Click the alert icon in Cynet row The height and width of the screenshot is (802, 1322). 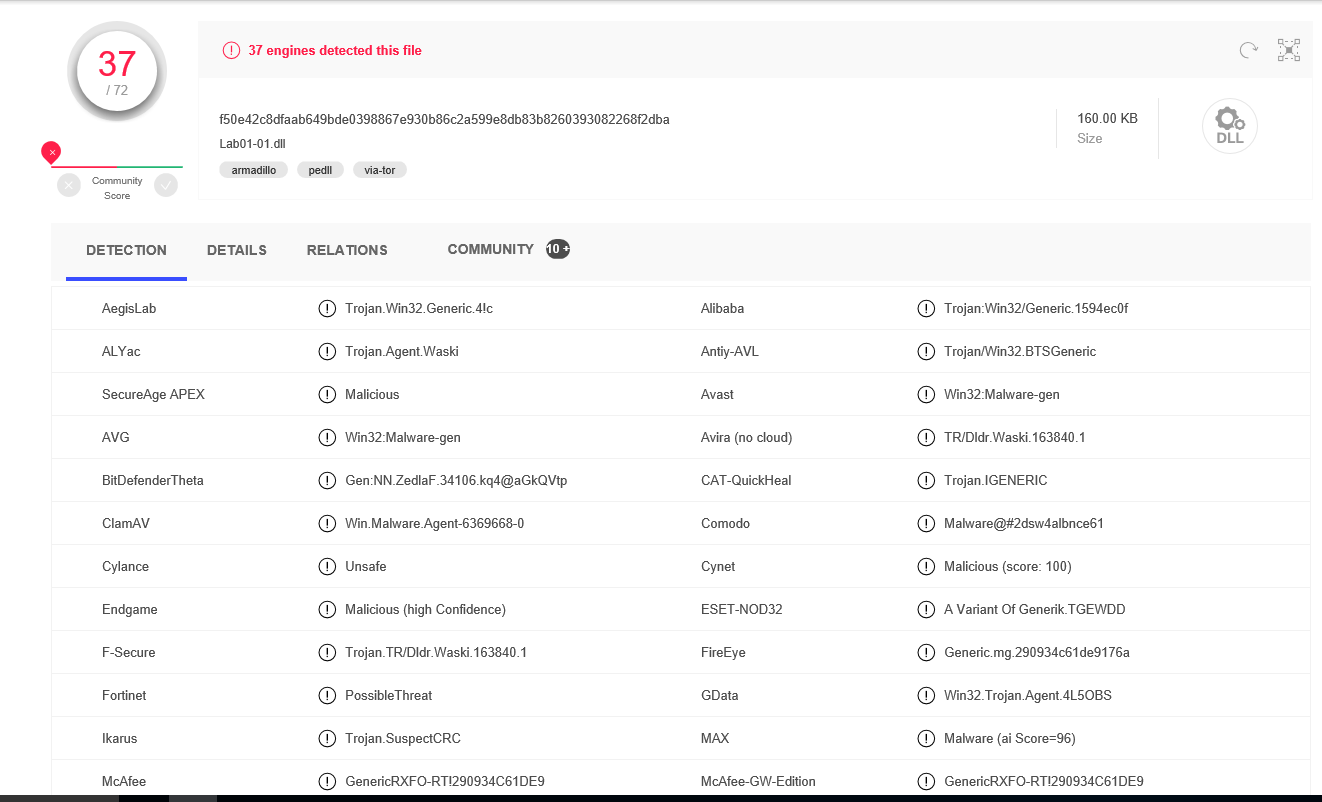[926, 566]
